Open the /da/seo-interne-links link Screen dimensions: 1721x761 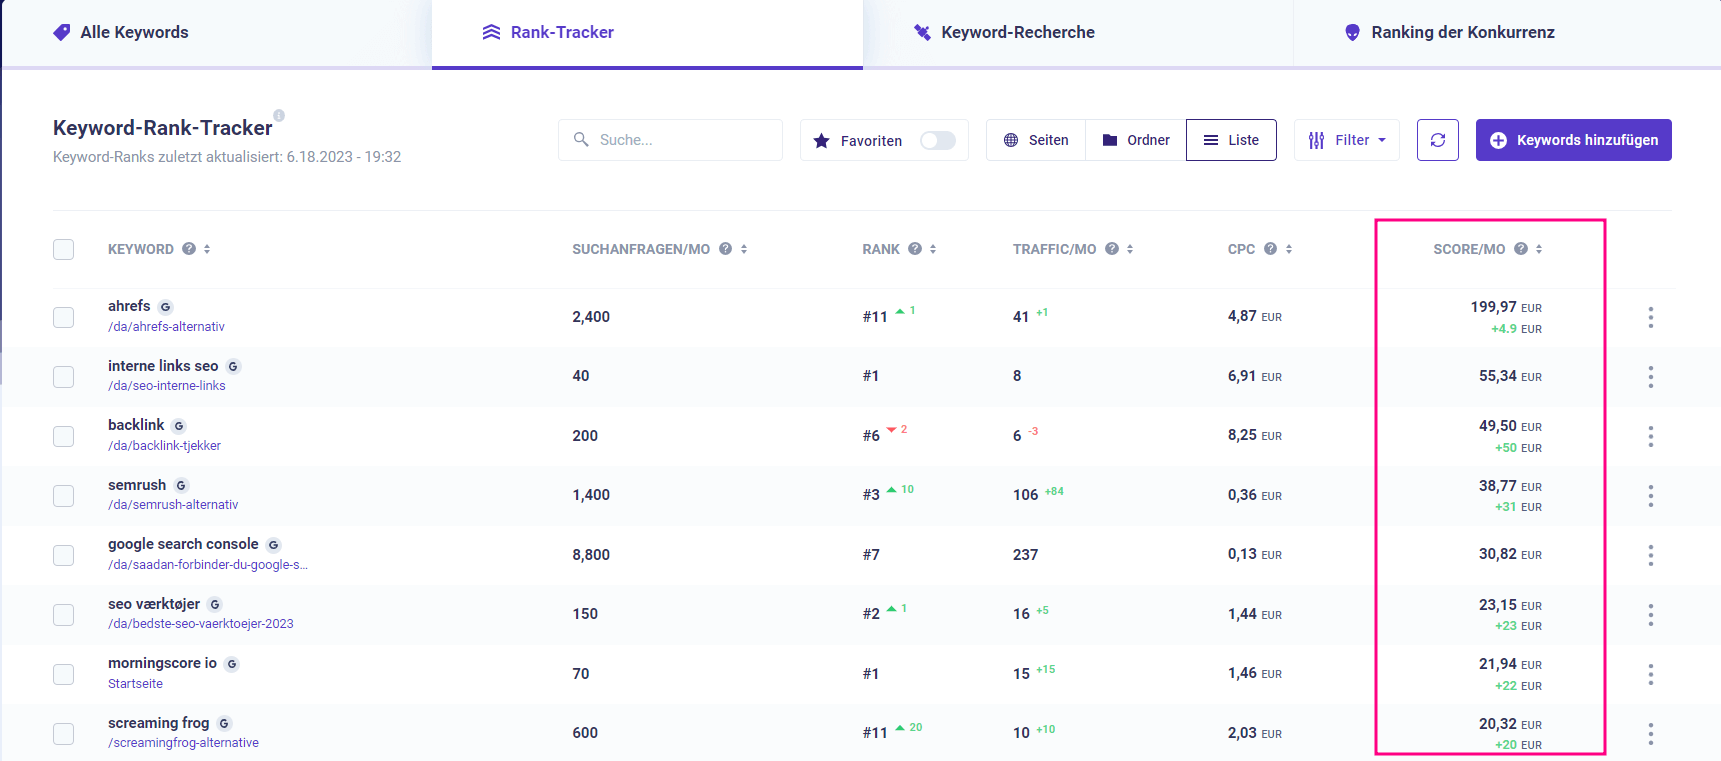167,386
